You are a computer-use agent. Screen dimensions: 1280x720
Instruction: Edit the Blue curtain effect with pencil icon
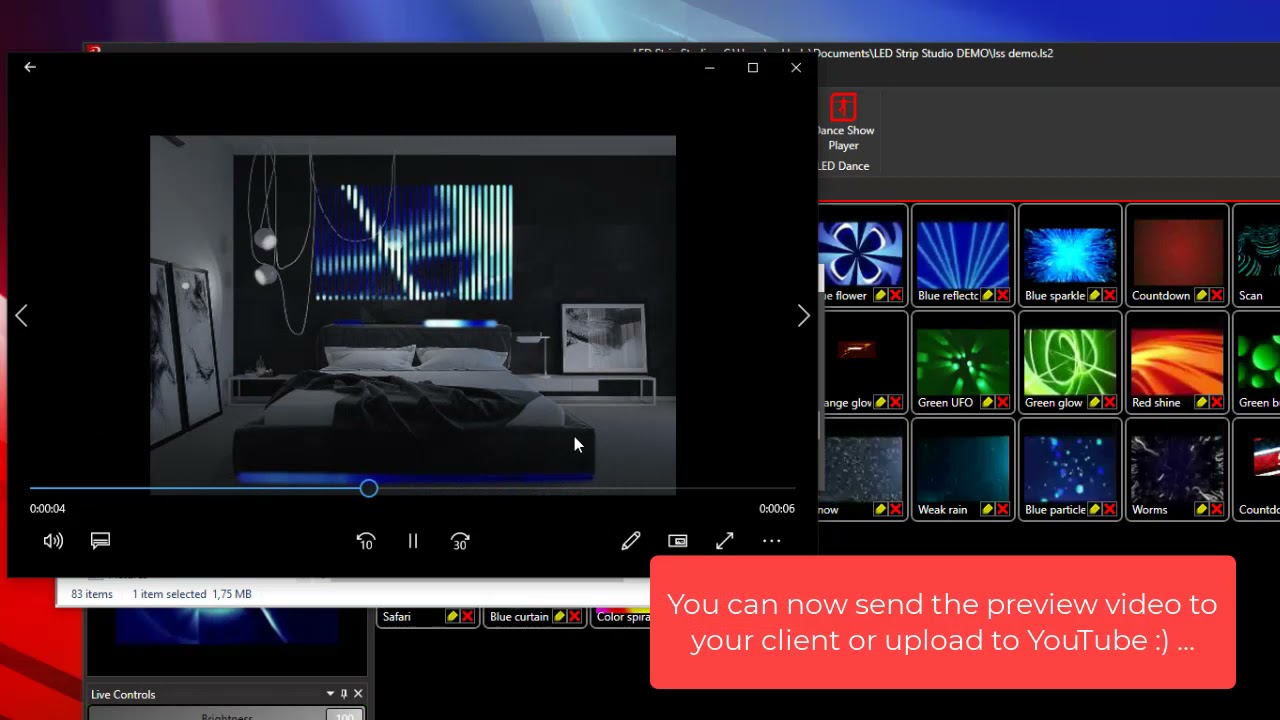(559, 617)
